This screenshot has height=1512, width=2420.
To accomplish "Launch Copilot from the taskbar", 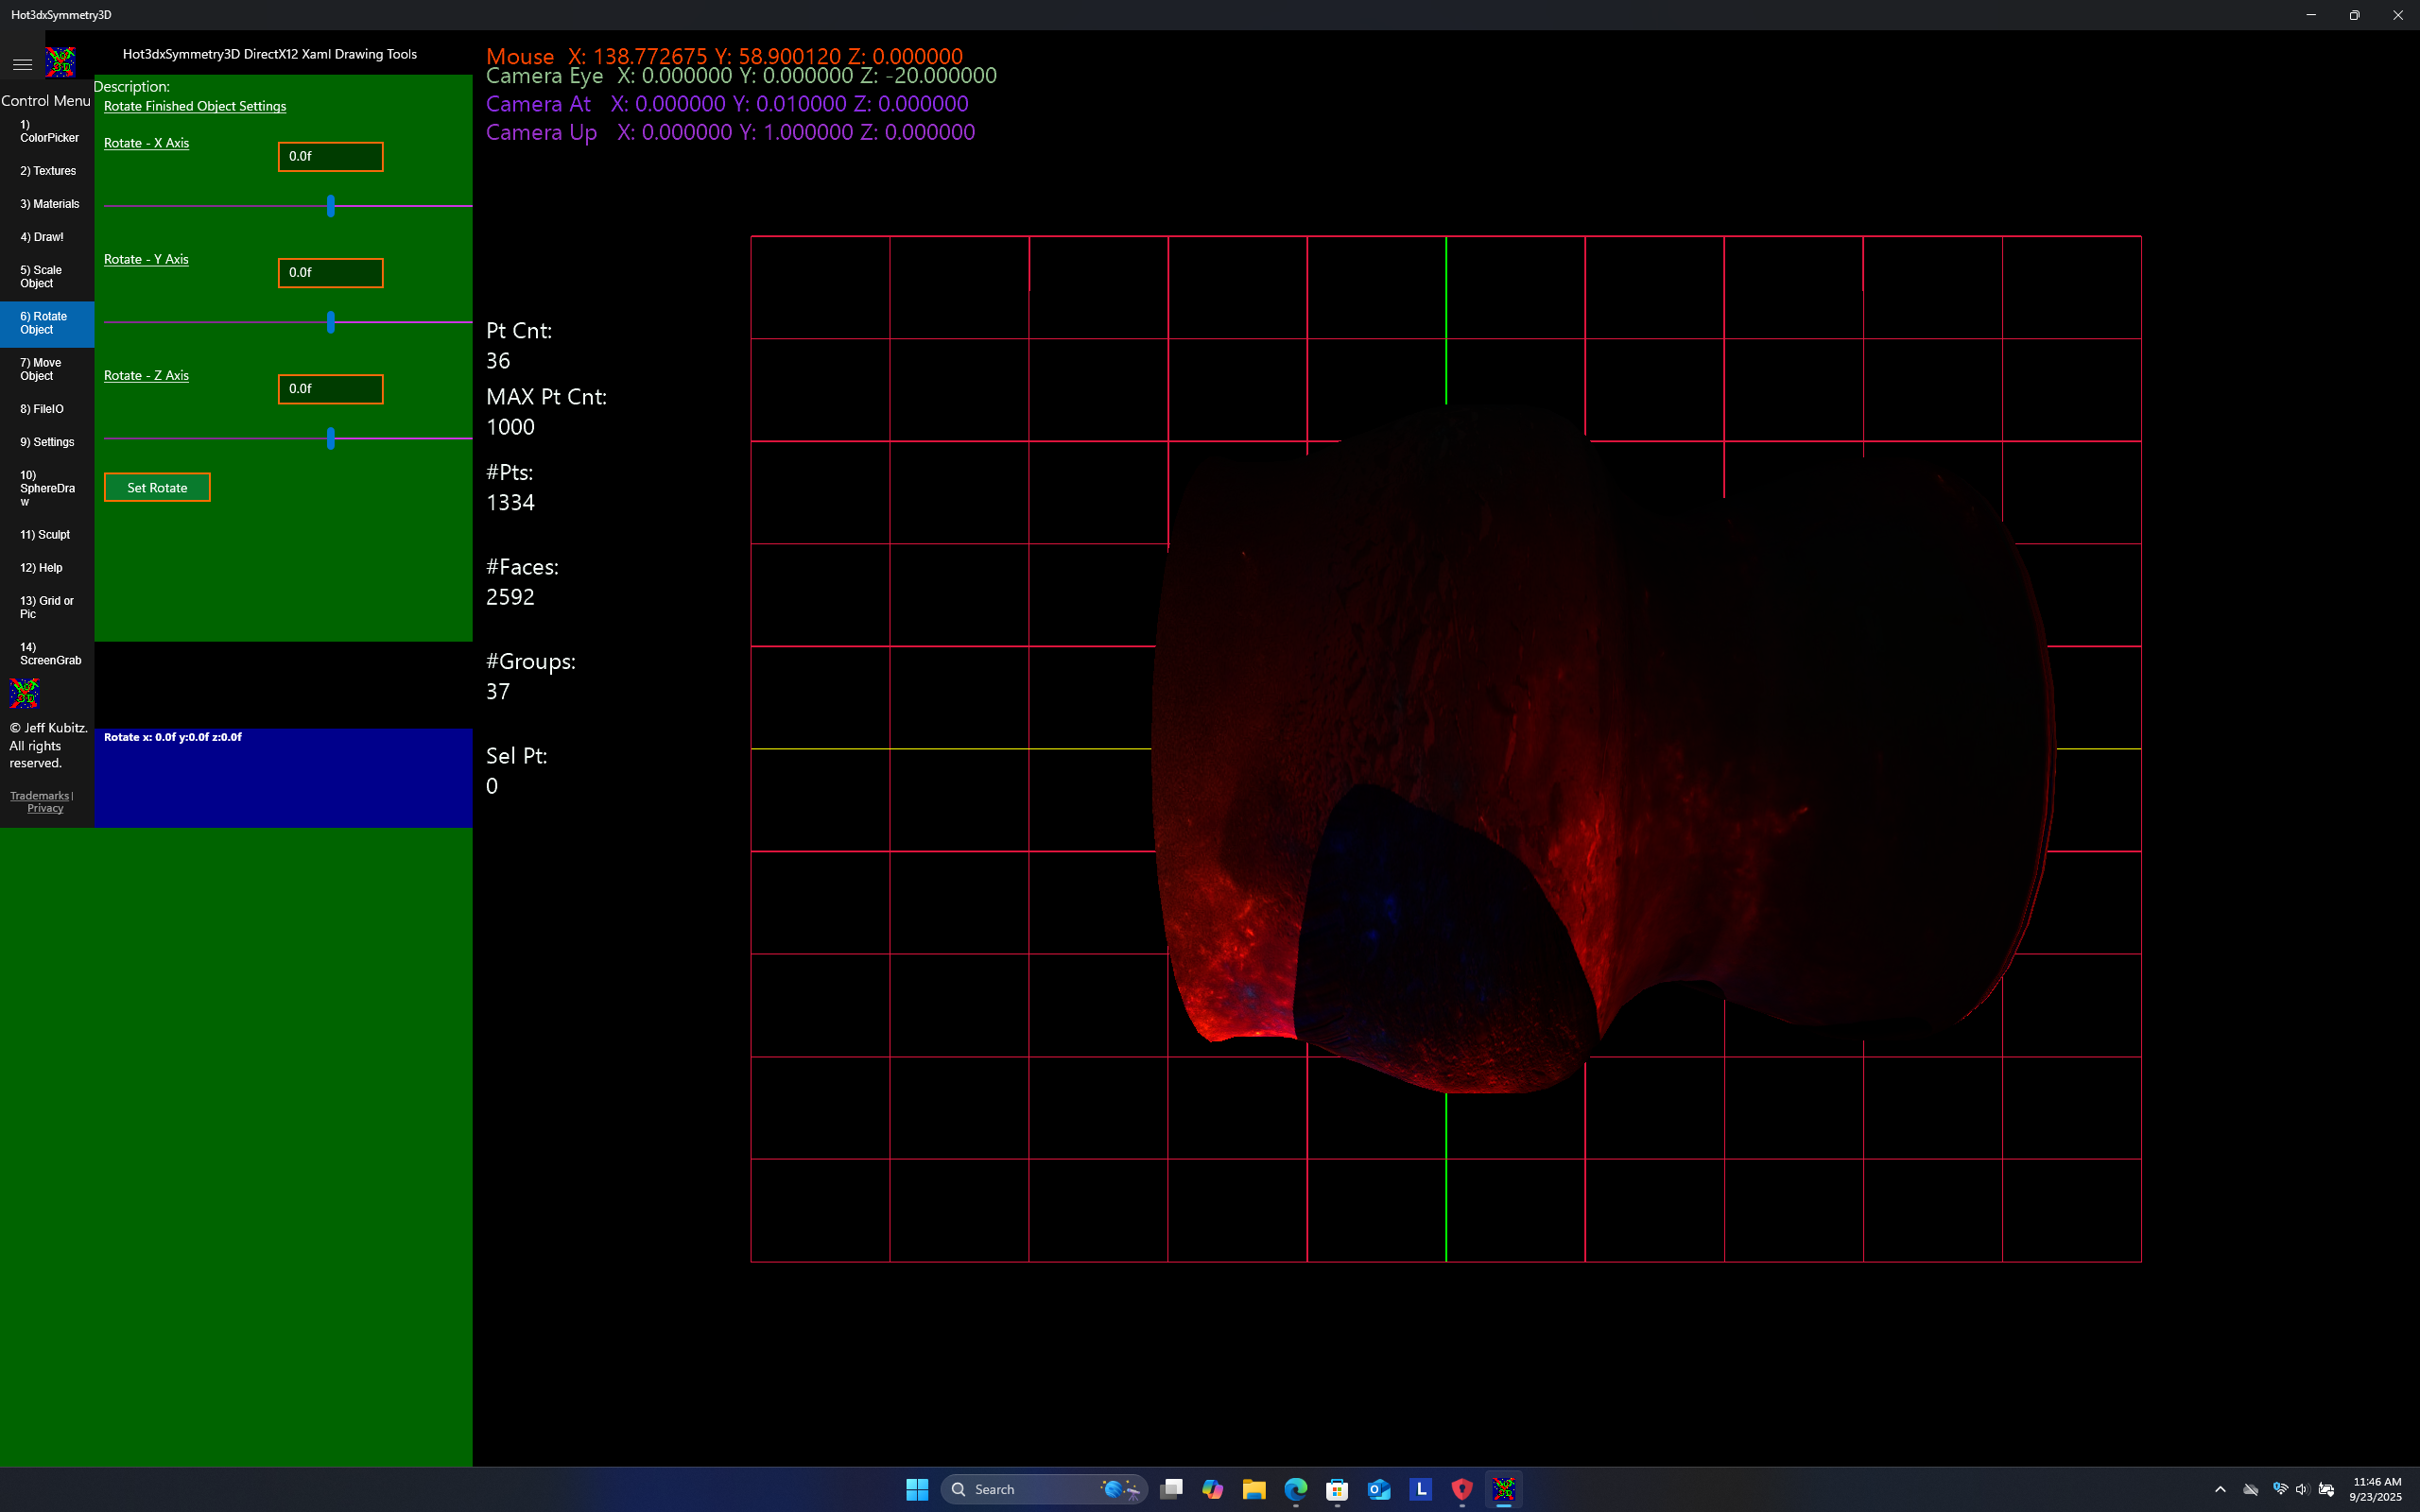I will click(1212, 1489).
